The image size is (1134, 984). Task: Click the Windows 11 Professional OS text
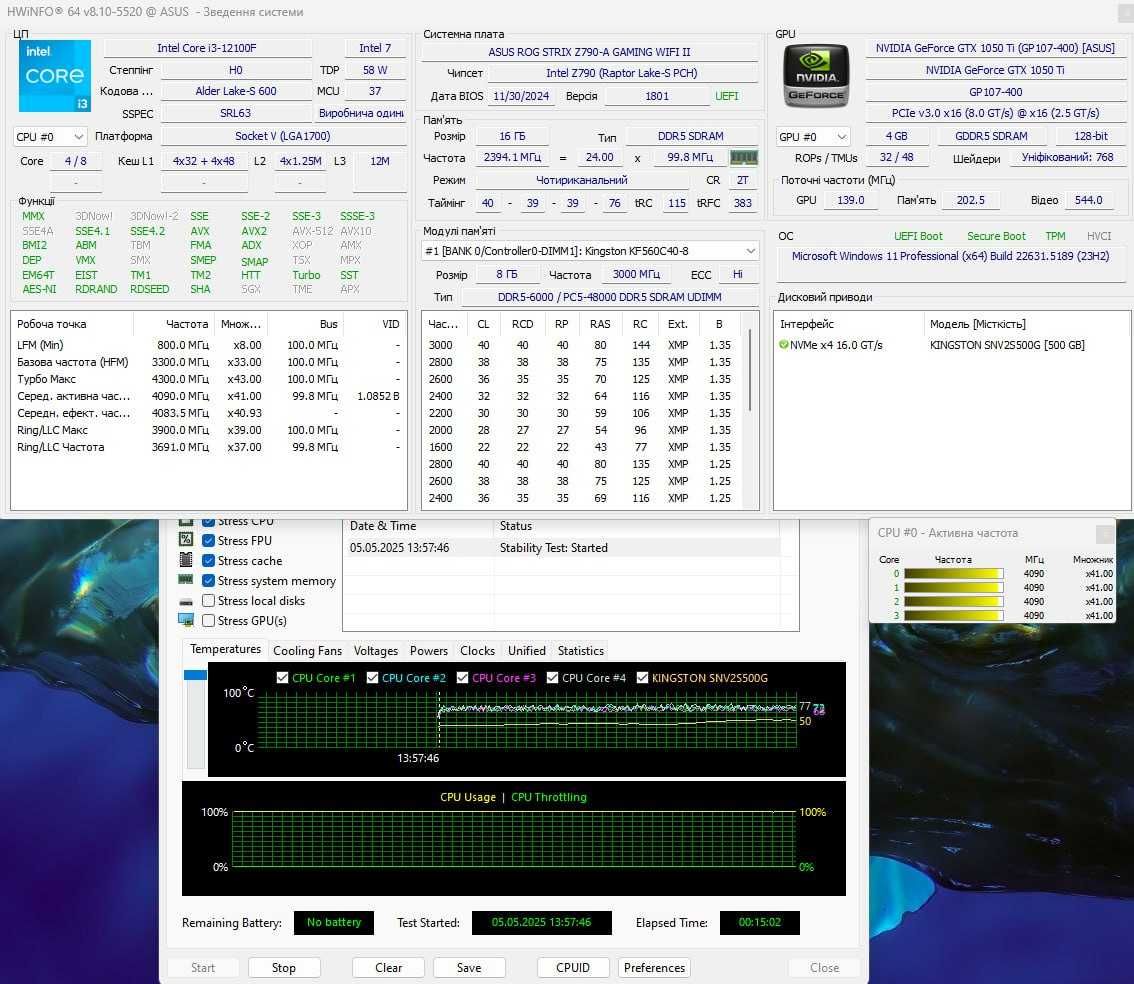[950, 256]
